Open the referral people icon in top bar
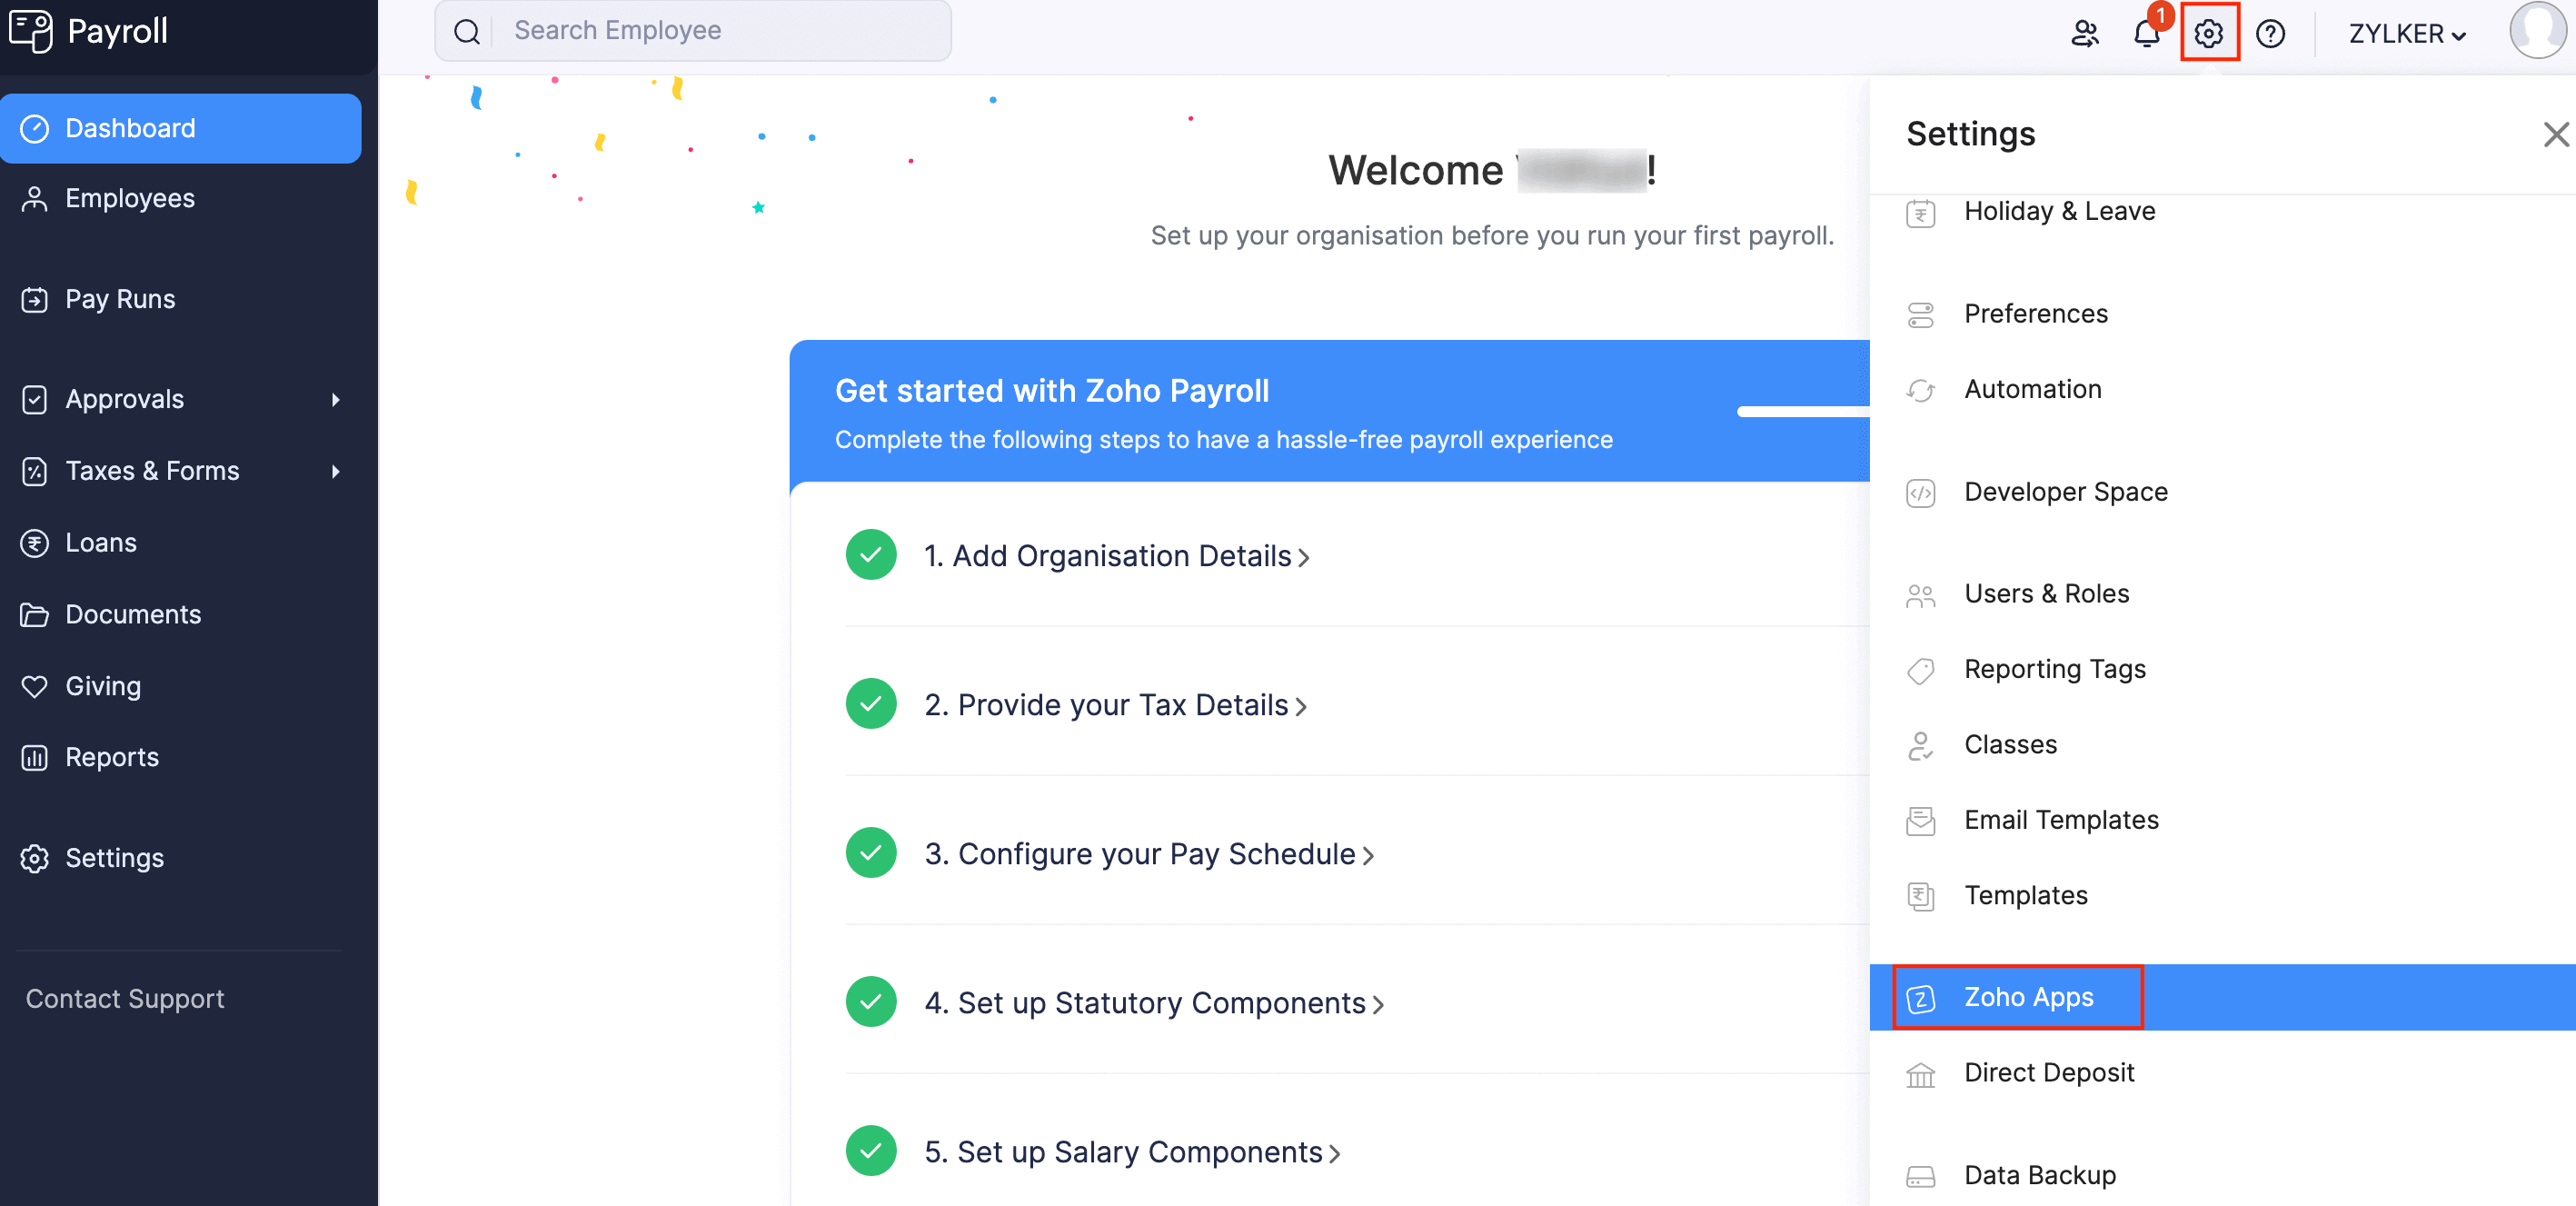The width and height of the screenshot is (2576, 1206). tap(2084, 33)
